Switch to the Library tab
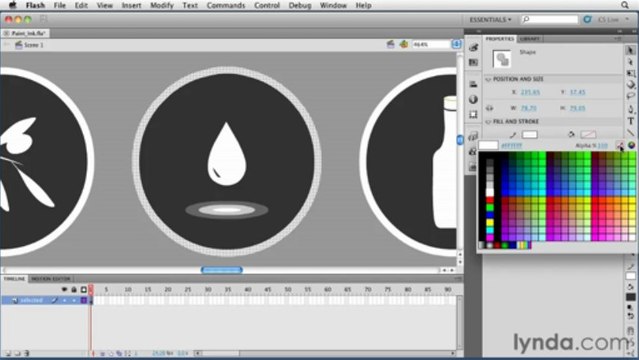 click(530, 39)
